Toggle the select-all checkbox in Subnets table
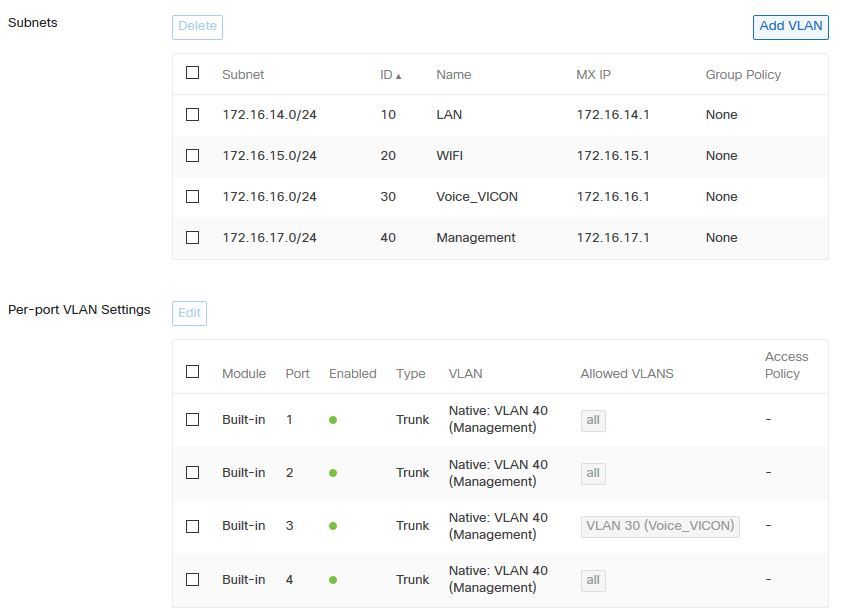This screenshot has height=610, width=850. pyautogui.click(x=193, y=73)
